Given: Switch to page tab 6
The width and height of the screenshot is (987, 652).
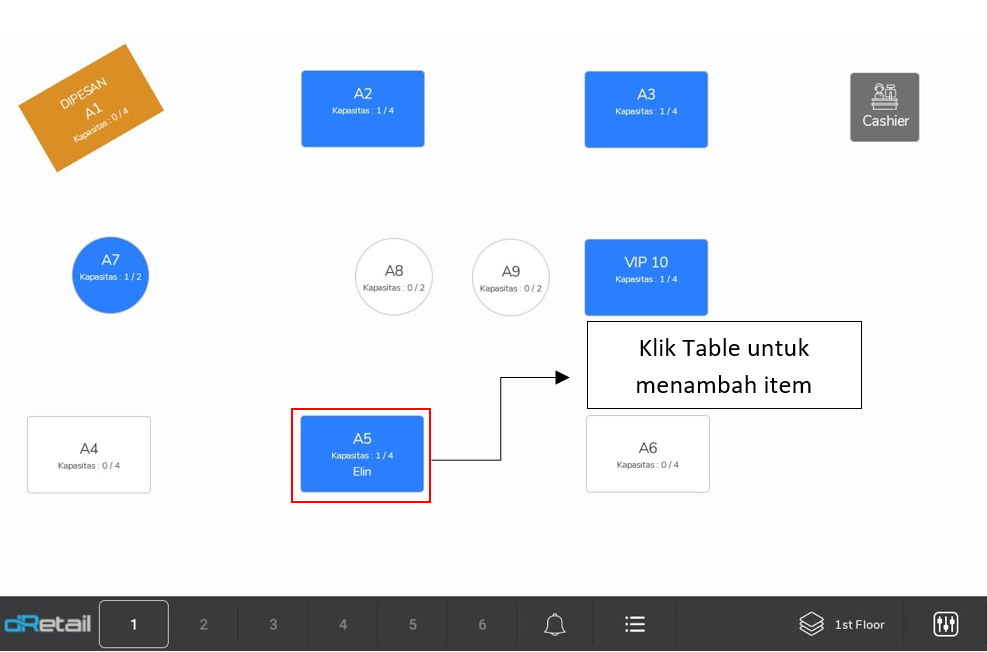Looking at the screenshot, I should pos(482,624).
